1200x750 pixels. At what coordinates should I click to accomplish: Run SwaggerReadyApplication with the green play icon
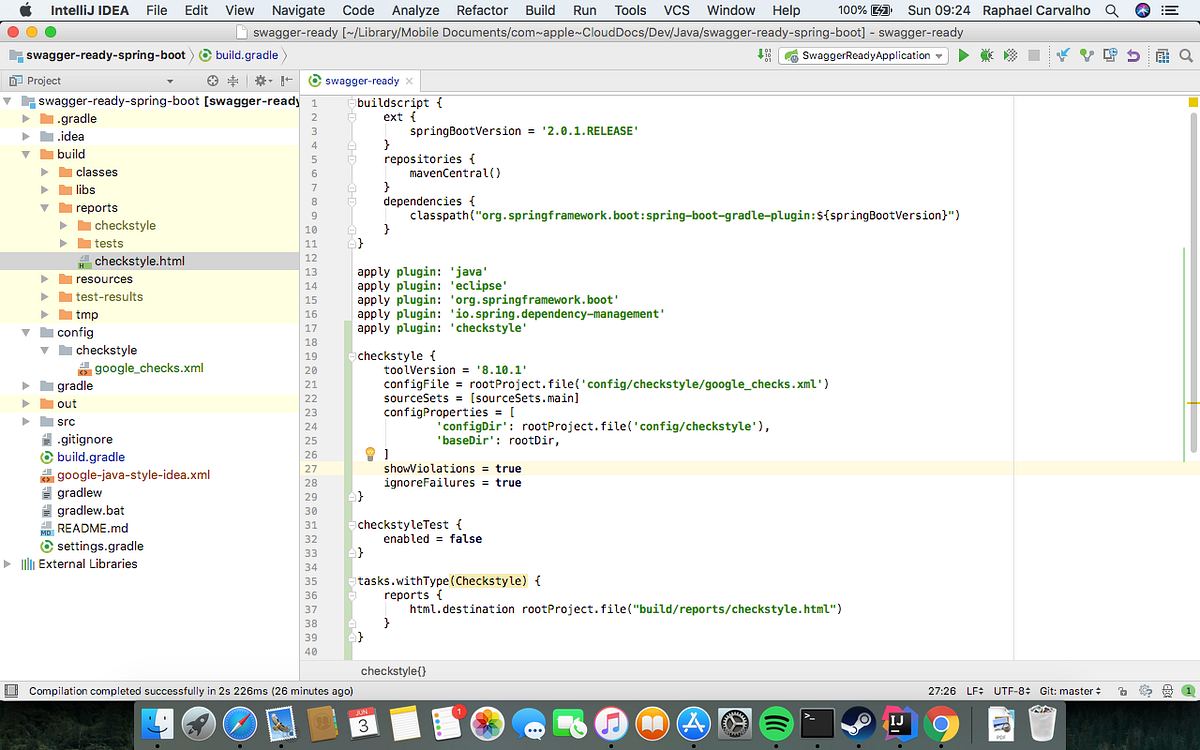pos(964,57)
